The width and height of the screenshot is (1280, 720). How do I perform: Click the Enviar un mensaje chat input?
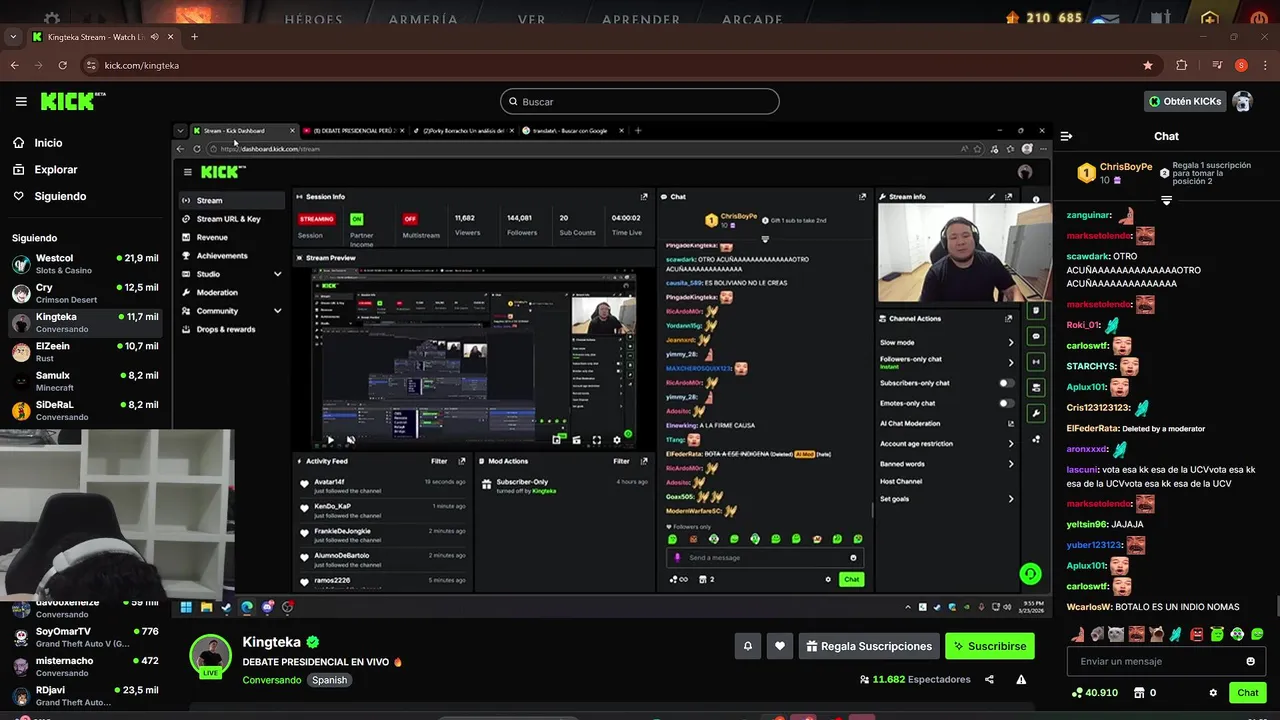pos(1166,661)
